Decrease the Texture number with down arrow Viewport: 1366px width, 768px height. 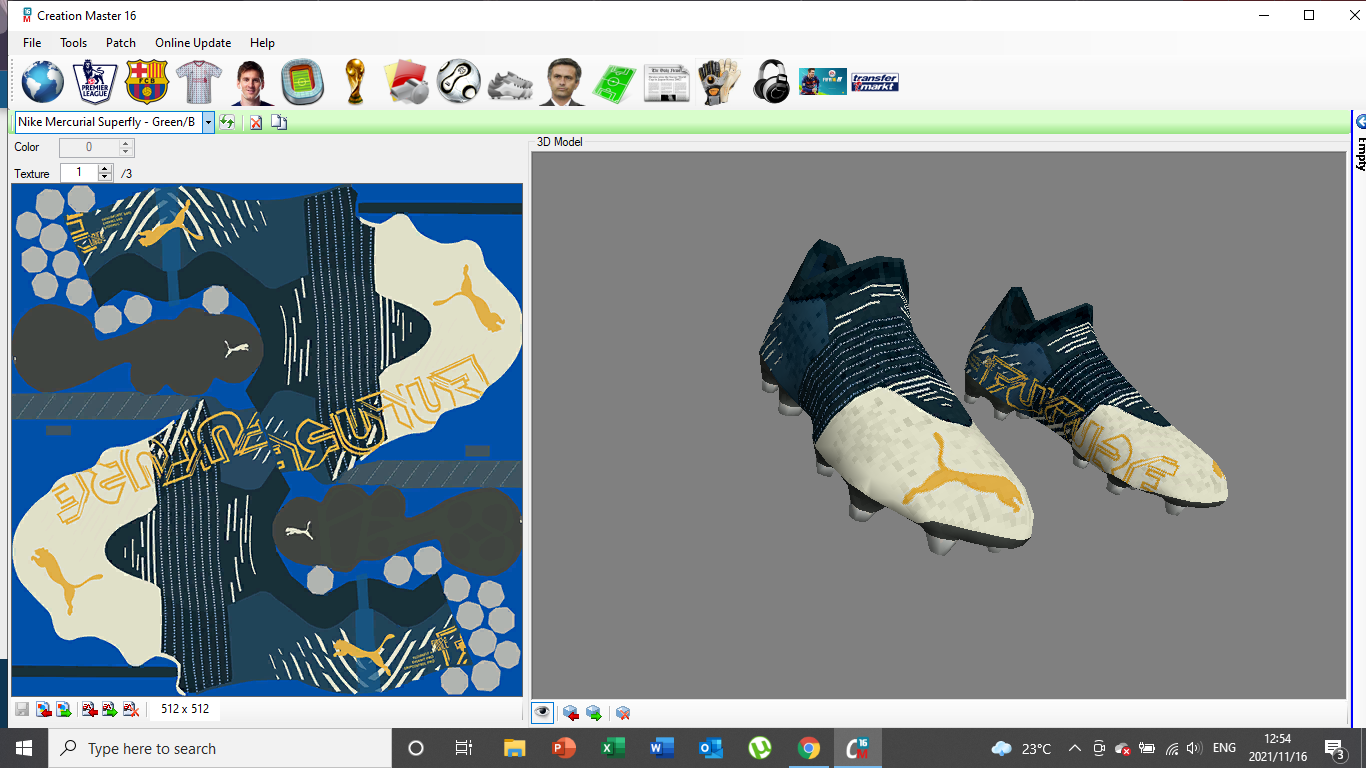105,178
